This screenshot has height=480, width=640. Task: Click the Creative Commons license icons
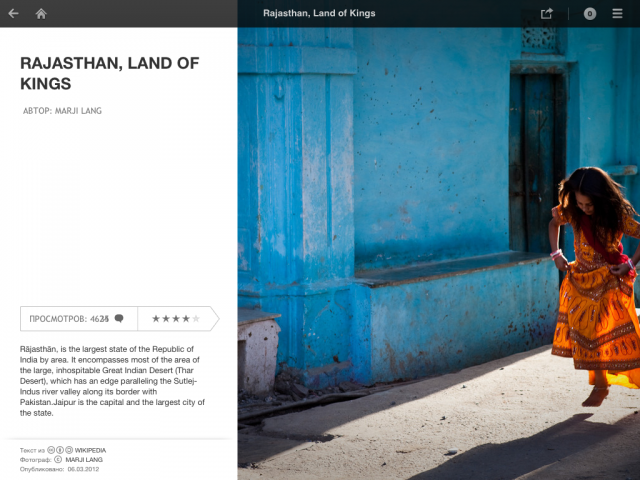[x=62, y=451]
